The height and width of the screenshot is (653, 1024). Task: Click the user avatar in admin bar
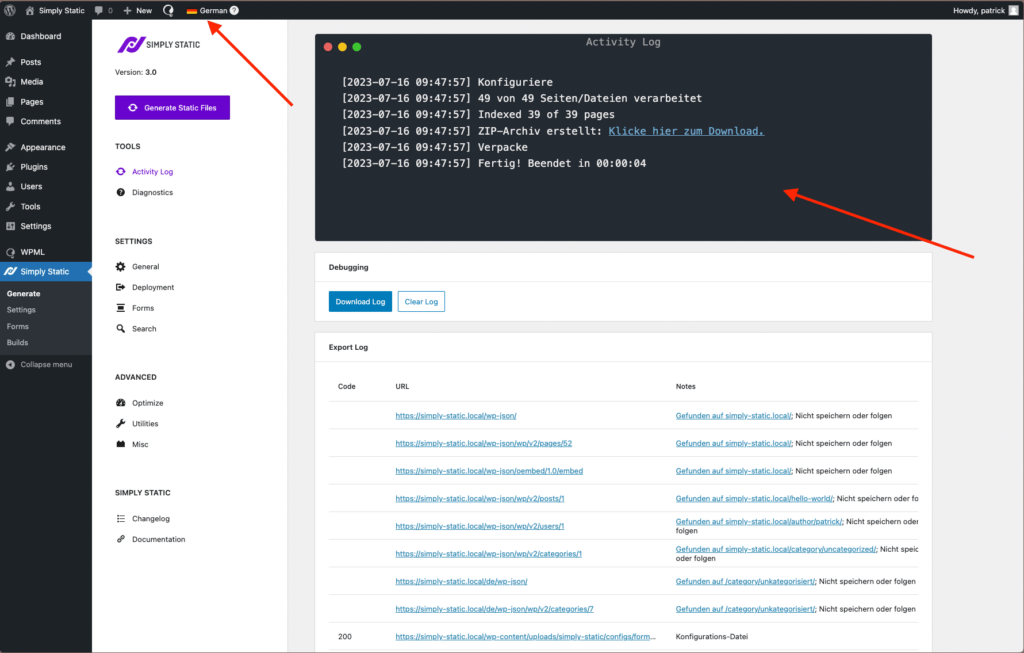coord(1014,10)
